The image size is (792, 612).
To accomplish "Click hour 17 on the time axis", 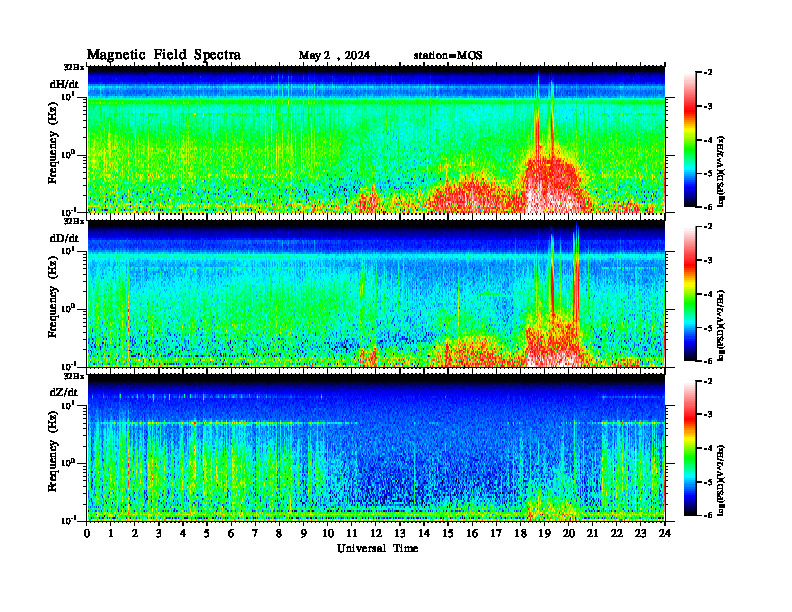I will (x=496, y=534).
